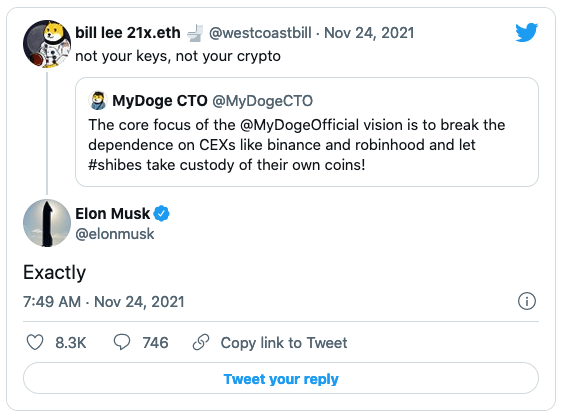Image resolution: width=562 pixels, height=418 pixels.
Task: Click the Twitter bird logo
Action: point(527,32)
